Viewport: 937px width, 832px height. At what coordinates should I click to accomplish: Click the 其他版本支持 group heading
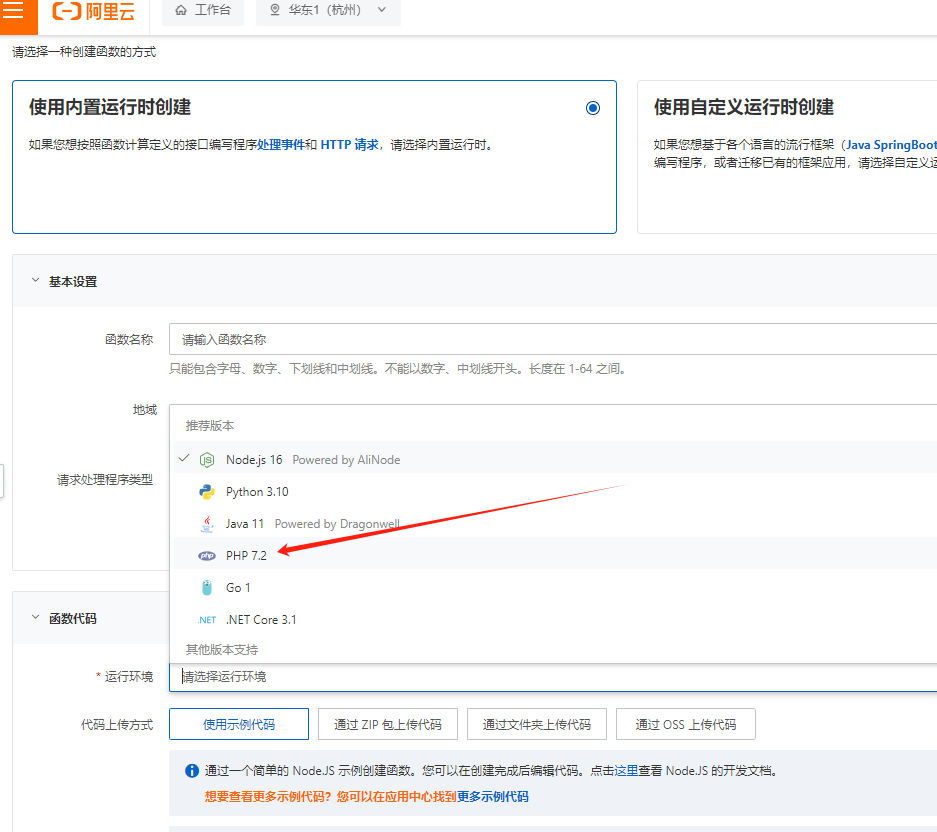(x=222, y=650)
